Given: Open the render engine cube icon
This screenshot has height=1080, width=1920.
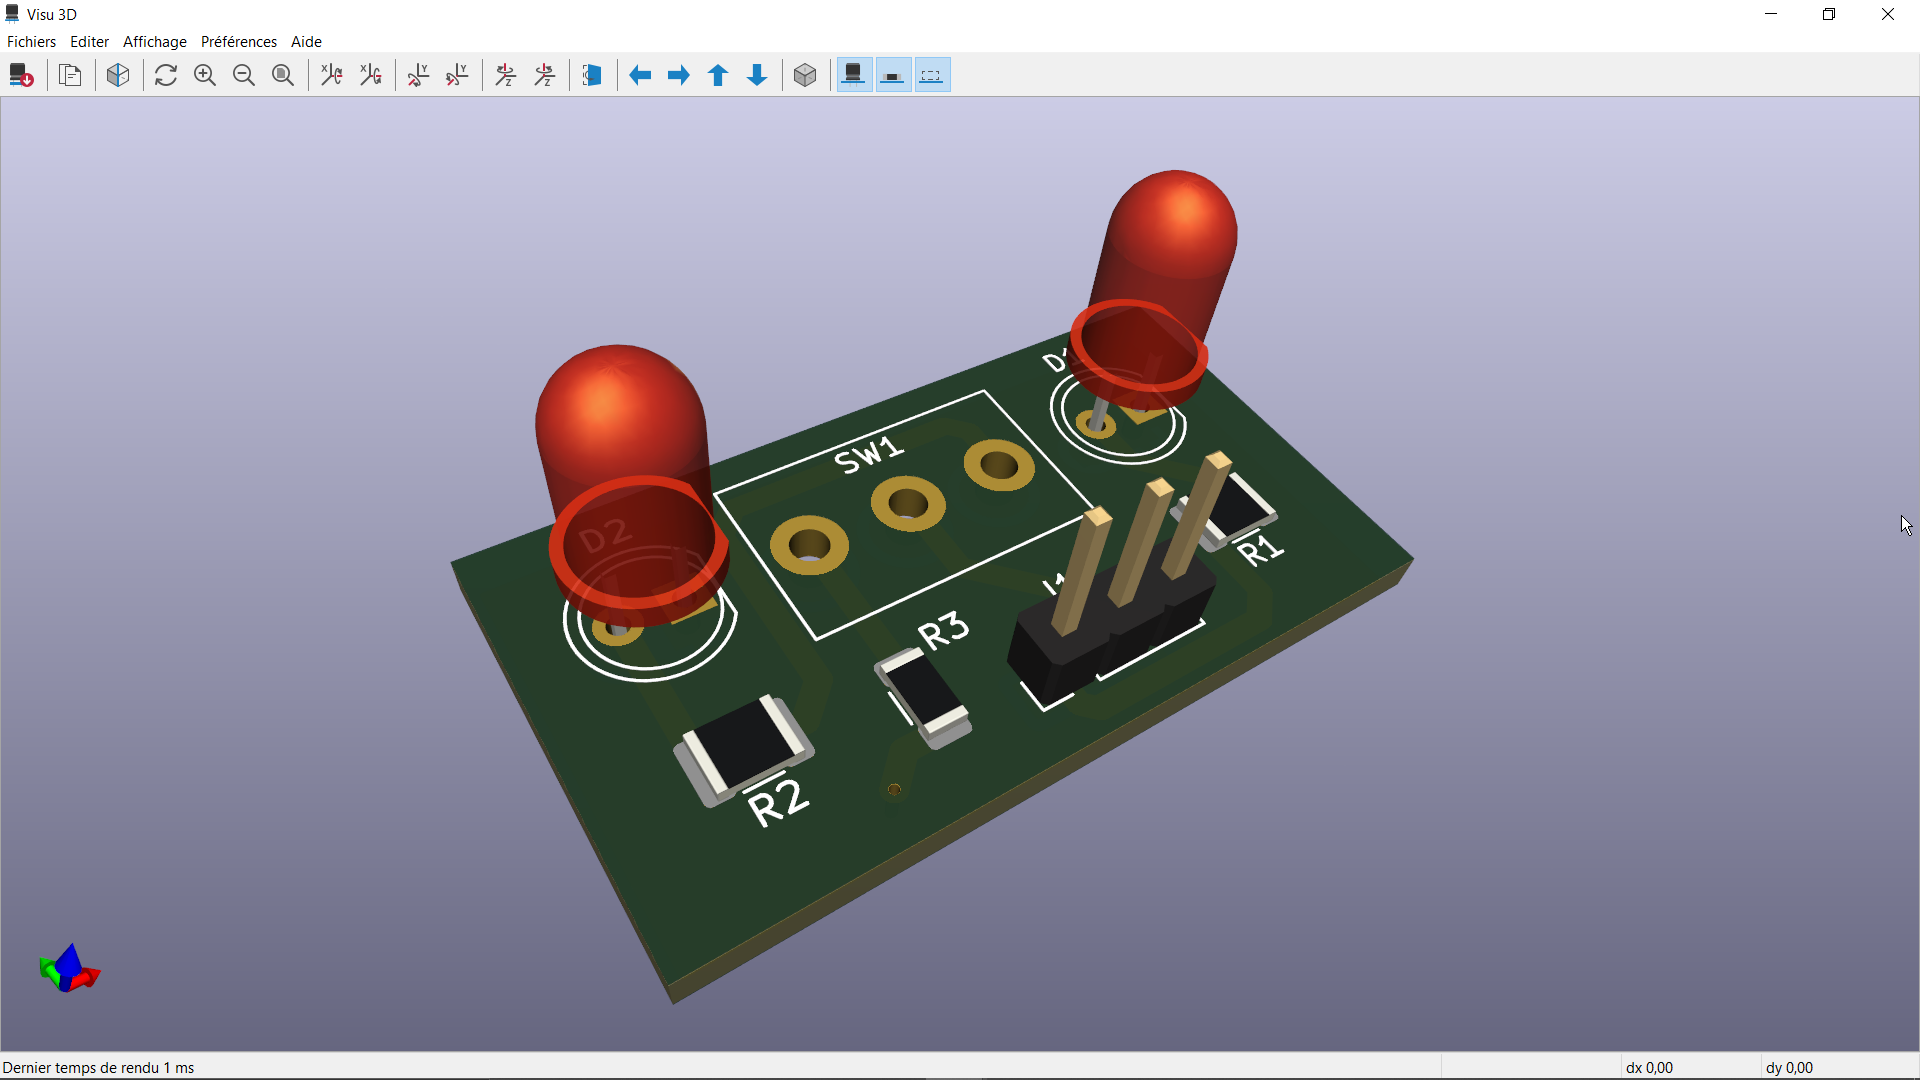Looking at the screenshot, I should click(x=118, y=75).
